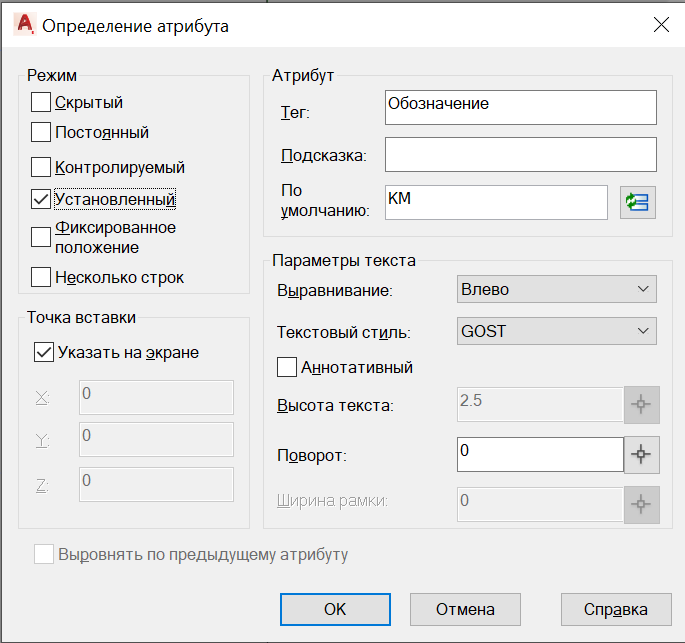Enable the Аннотативный checkbox

coord(287,367)
